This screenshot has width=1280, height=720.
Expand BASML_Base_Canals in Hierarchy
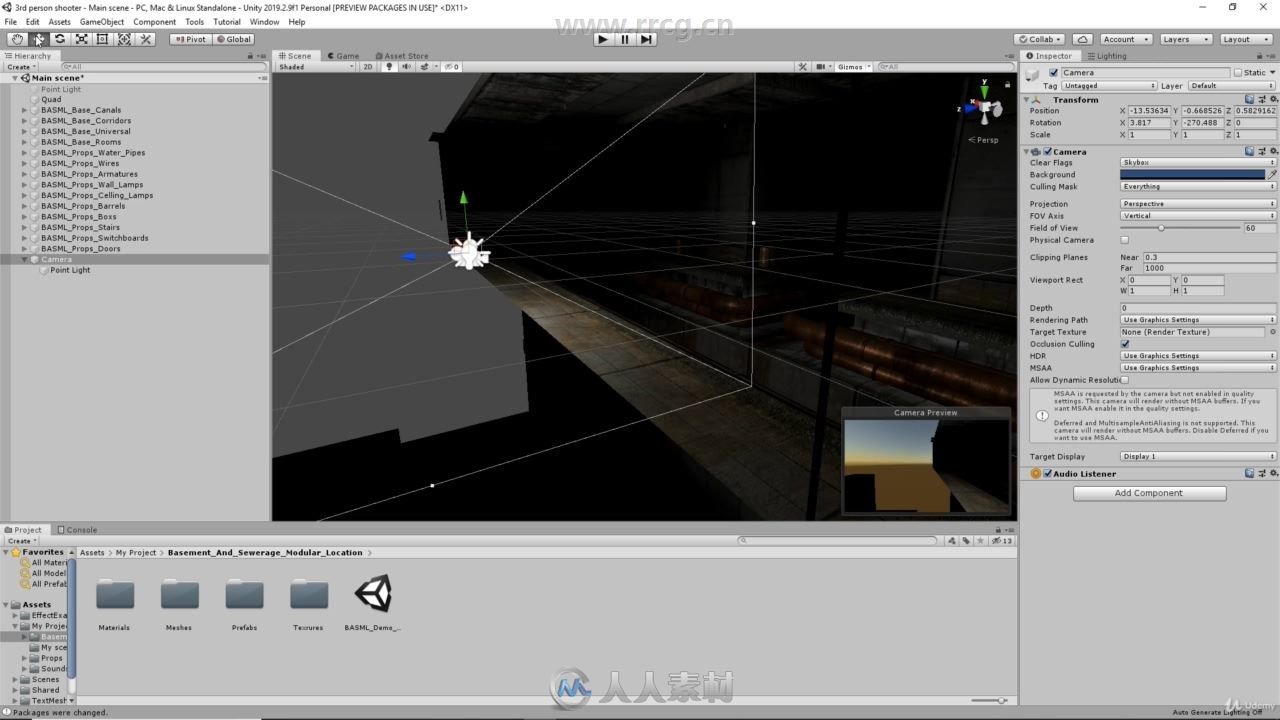click(x=25, y=110)
